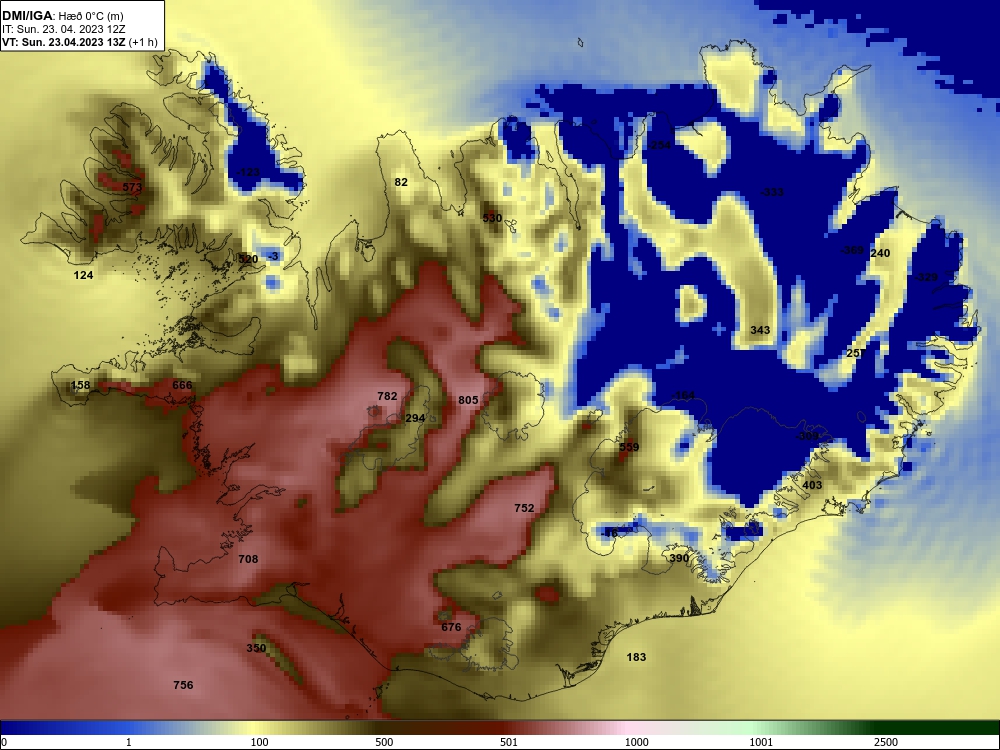Click the 530 value label
This screenshot has width=1000, height=750.
click(x=492, y=218)
